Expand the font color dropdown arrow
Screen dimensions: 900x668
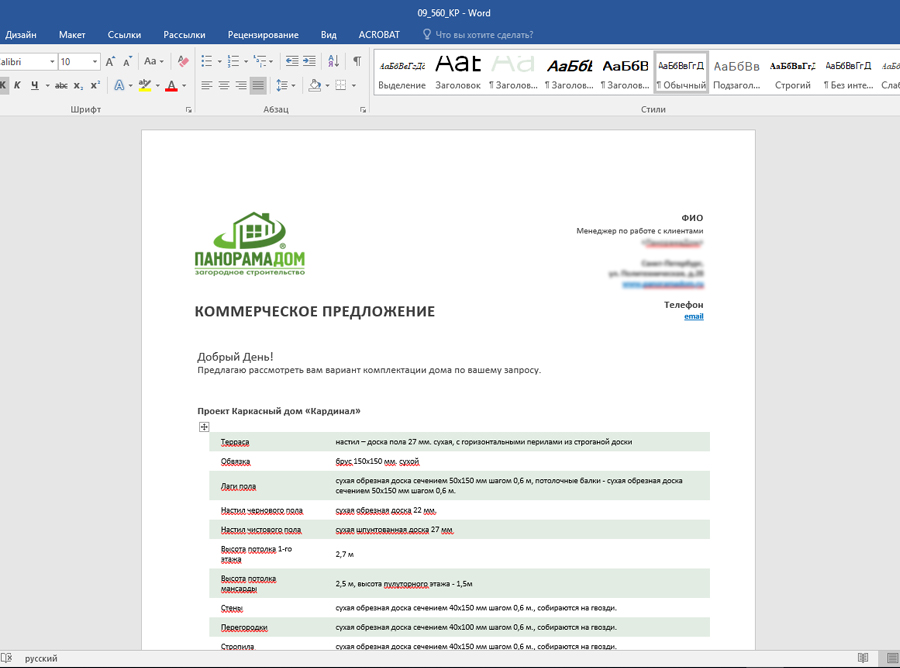tap(184, 86)
